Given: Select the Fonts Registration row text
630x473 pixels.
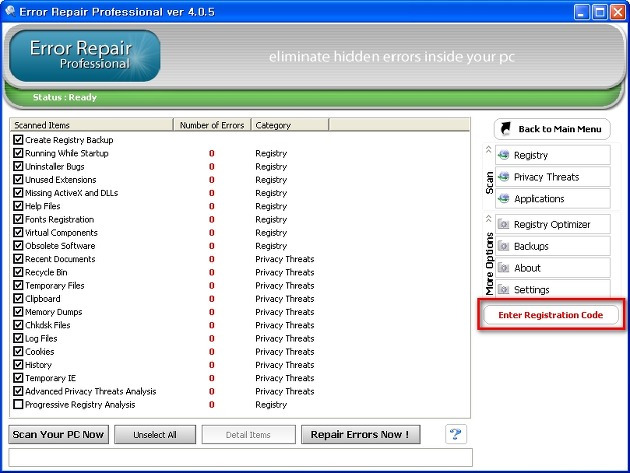Looking at the screenshot, I should [59, 219].
